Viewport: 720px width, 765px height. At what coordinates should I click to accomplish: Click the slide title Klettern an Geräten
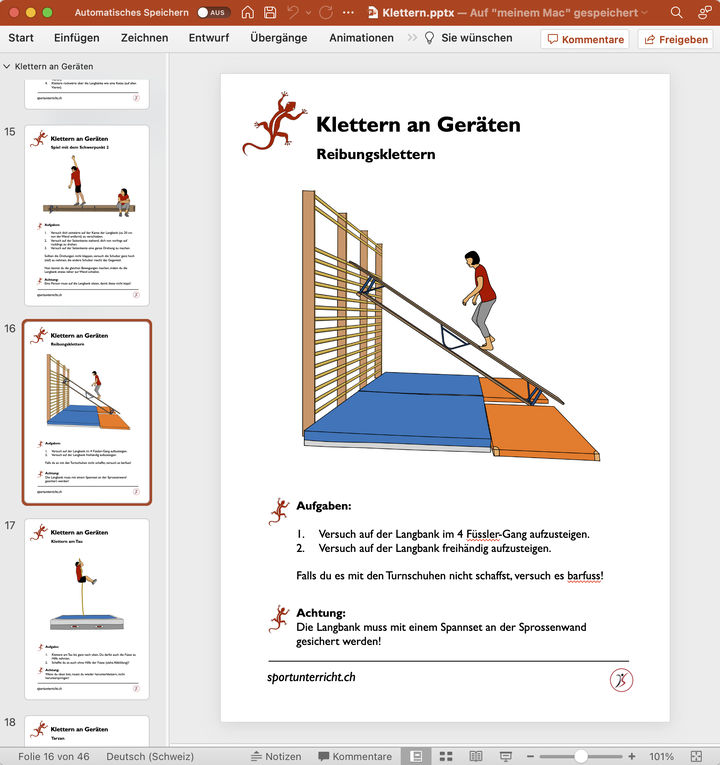[x=418, y=125]
